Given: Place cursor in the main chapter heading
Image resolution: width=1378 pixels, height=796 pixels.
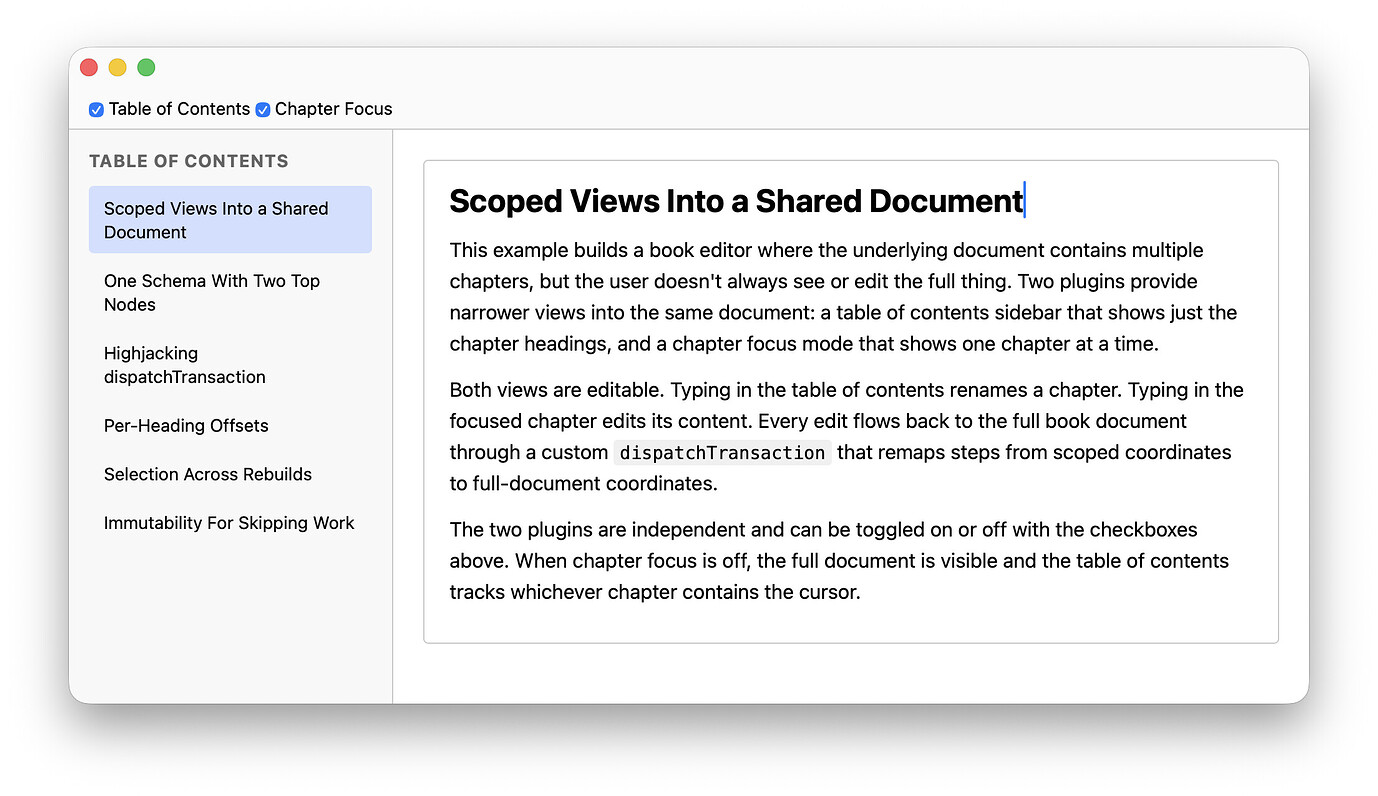Looking at the screenshot, I should click(735, 201).
